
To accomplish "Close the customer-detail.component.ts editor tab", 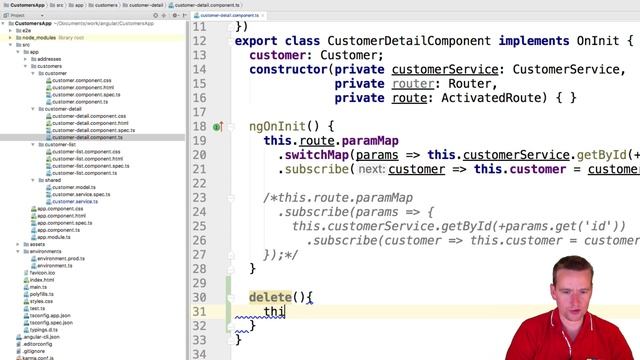I will pyautogui.click(x=263, y=16).
